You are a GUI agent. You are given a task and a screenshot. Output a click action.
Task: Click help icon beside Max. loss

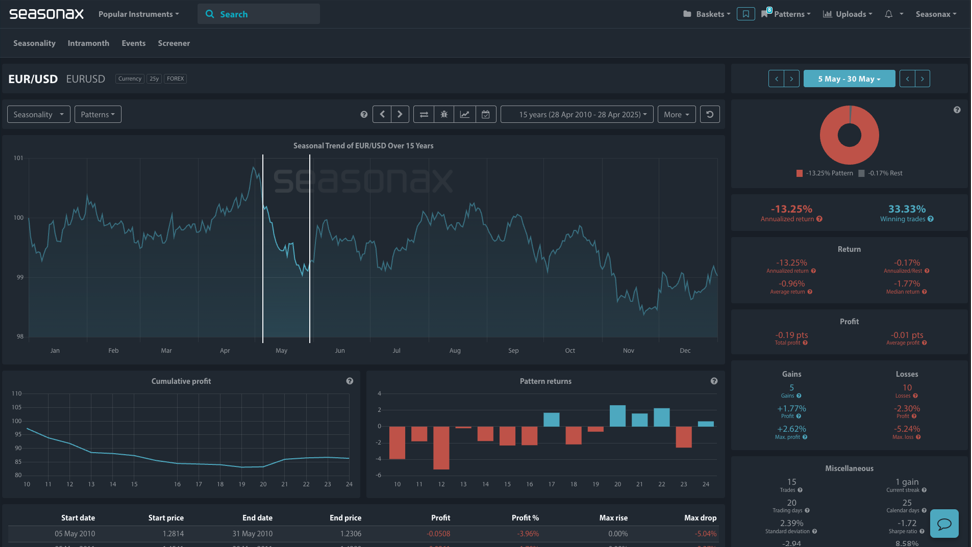pyautogui.click(x=918, y=437)
